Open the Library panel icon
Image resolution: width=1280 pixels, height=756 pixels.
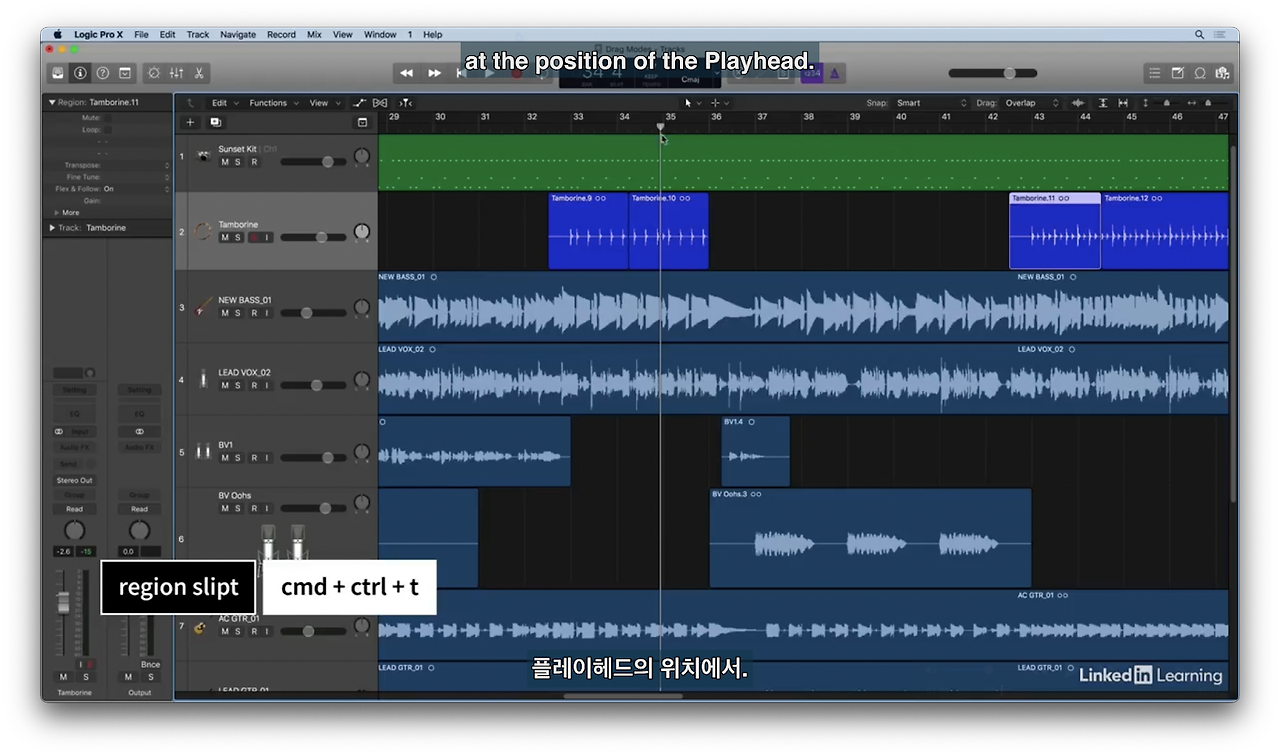pyautogui.click(x=58, y=73)
